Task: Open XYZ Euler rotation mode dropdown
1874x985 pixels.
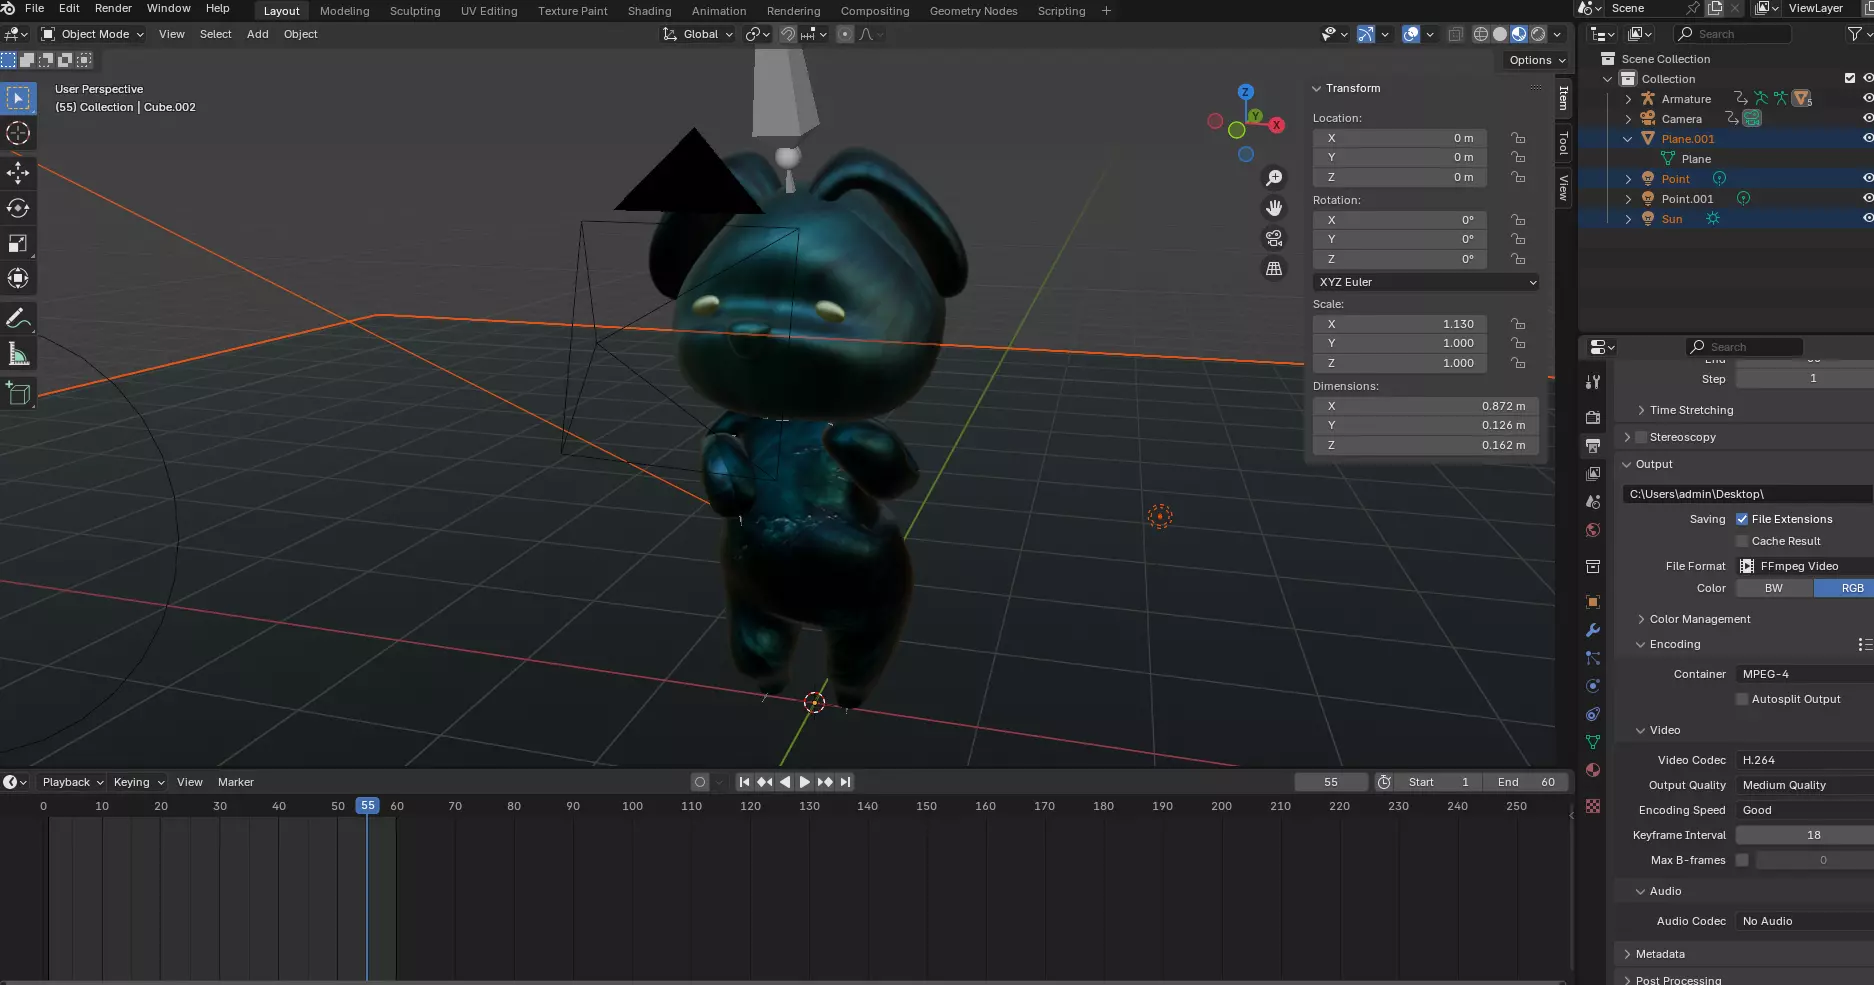Action: point(1425,282)
